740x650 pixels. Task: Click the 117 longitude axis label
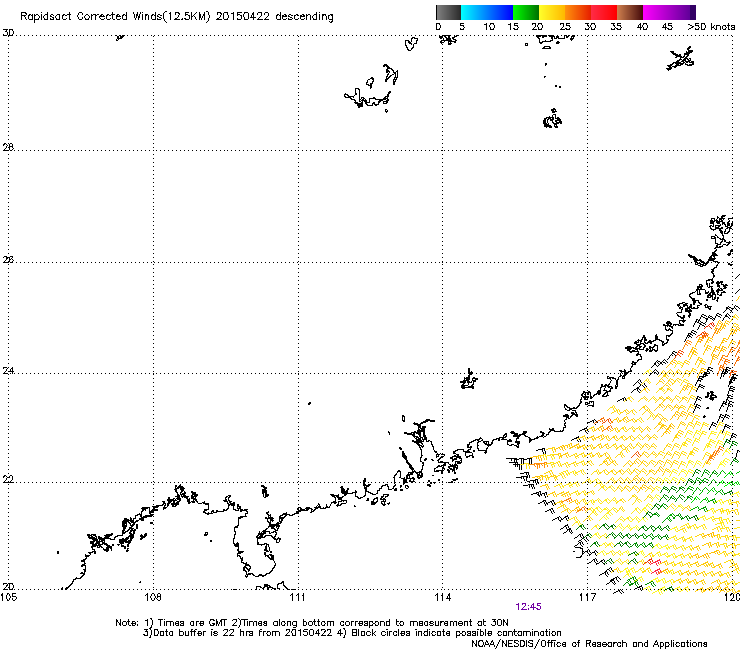(x=587, y=598)
